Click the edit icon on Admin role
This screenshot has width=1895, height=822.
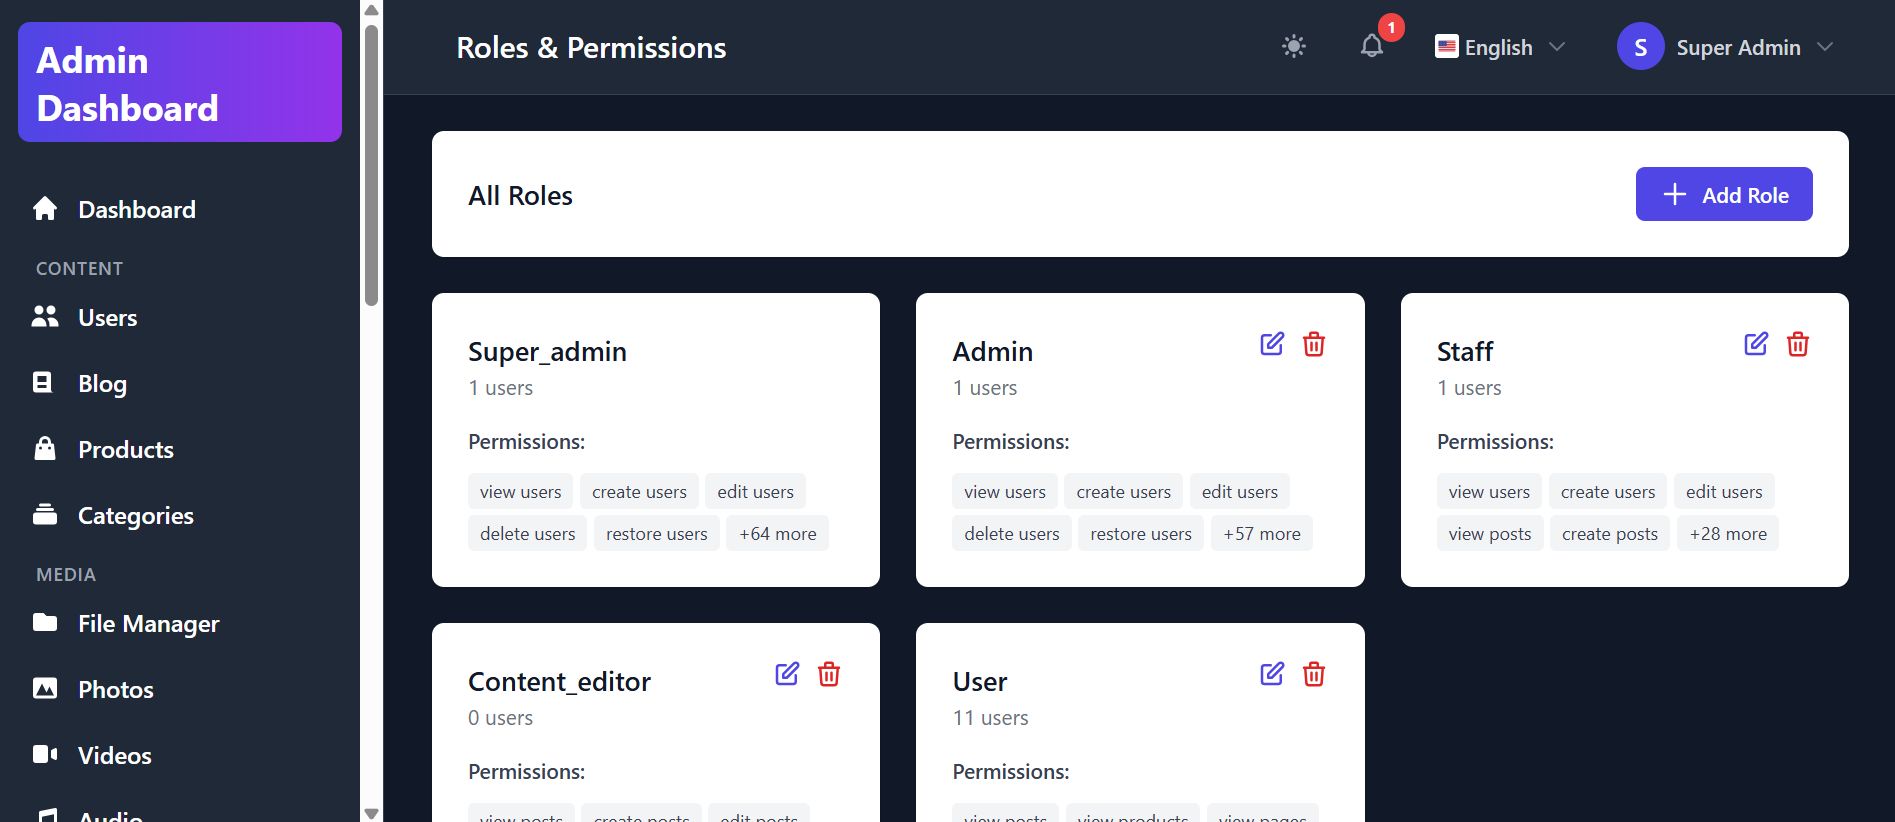tap(1271, 344)
